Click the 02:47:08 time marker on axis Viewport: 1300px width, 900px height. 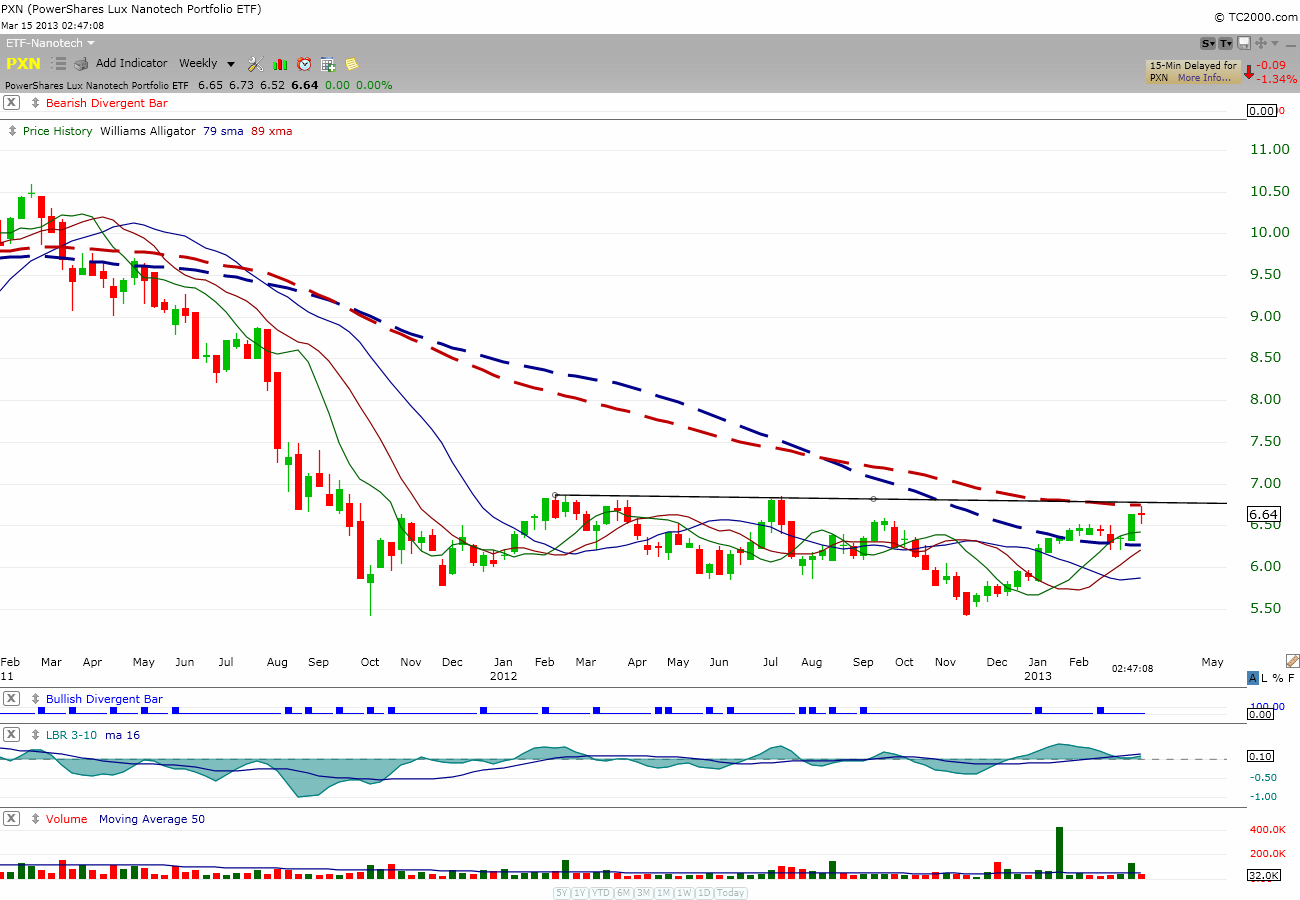pos(1132,668)
